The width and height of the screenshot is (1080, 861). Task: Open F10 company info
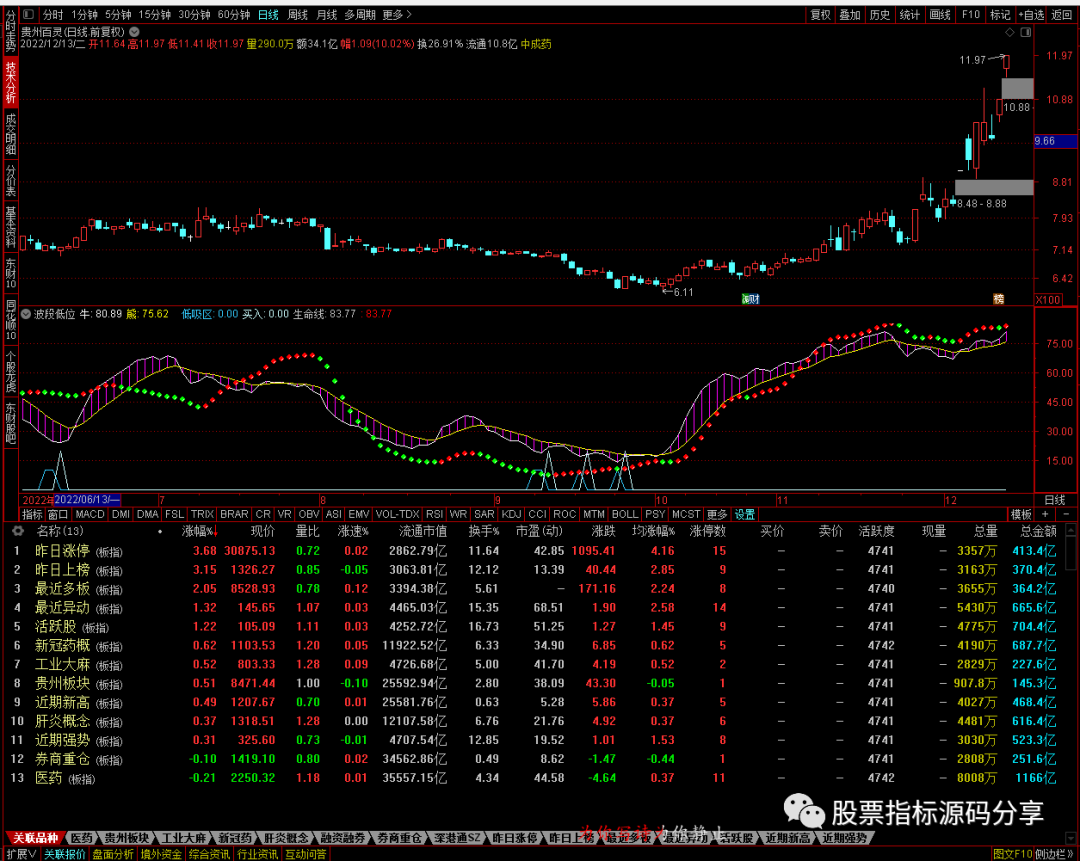pos(970,14)
